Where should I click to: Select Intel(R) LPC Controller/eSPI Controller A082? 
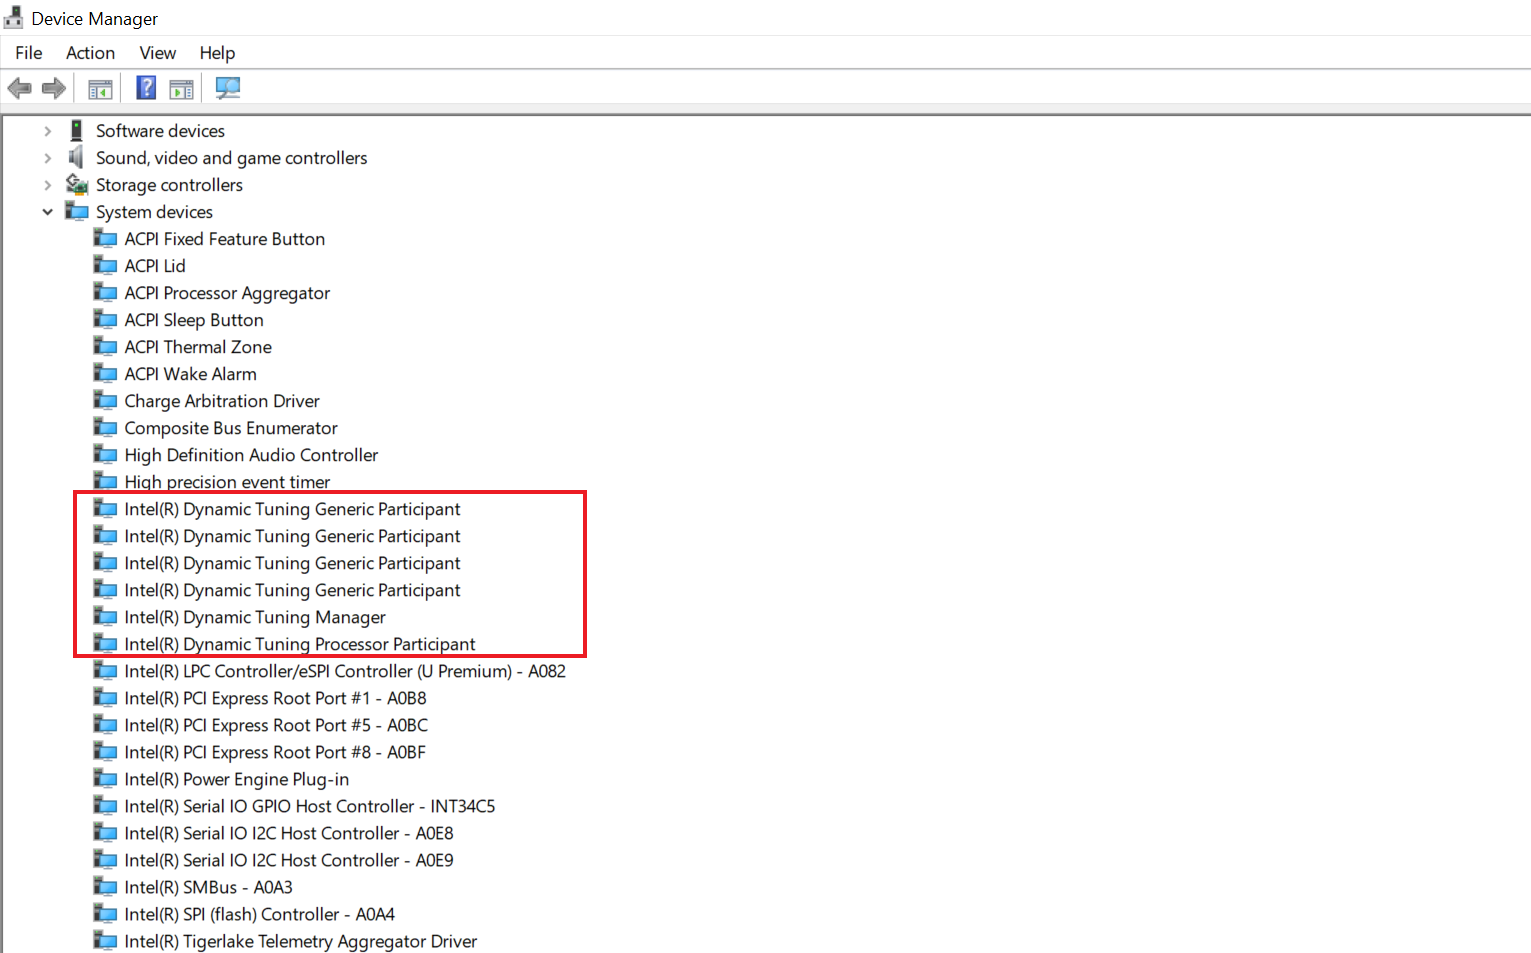tap(345, 671)
